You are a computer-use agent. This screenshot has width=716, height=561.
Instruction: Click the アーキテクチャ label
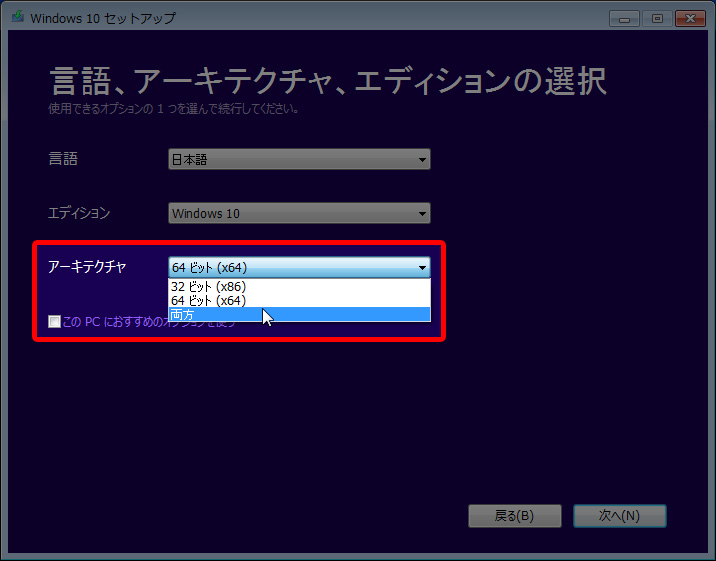(x=87, y=267)
